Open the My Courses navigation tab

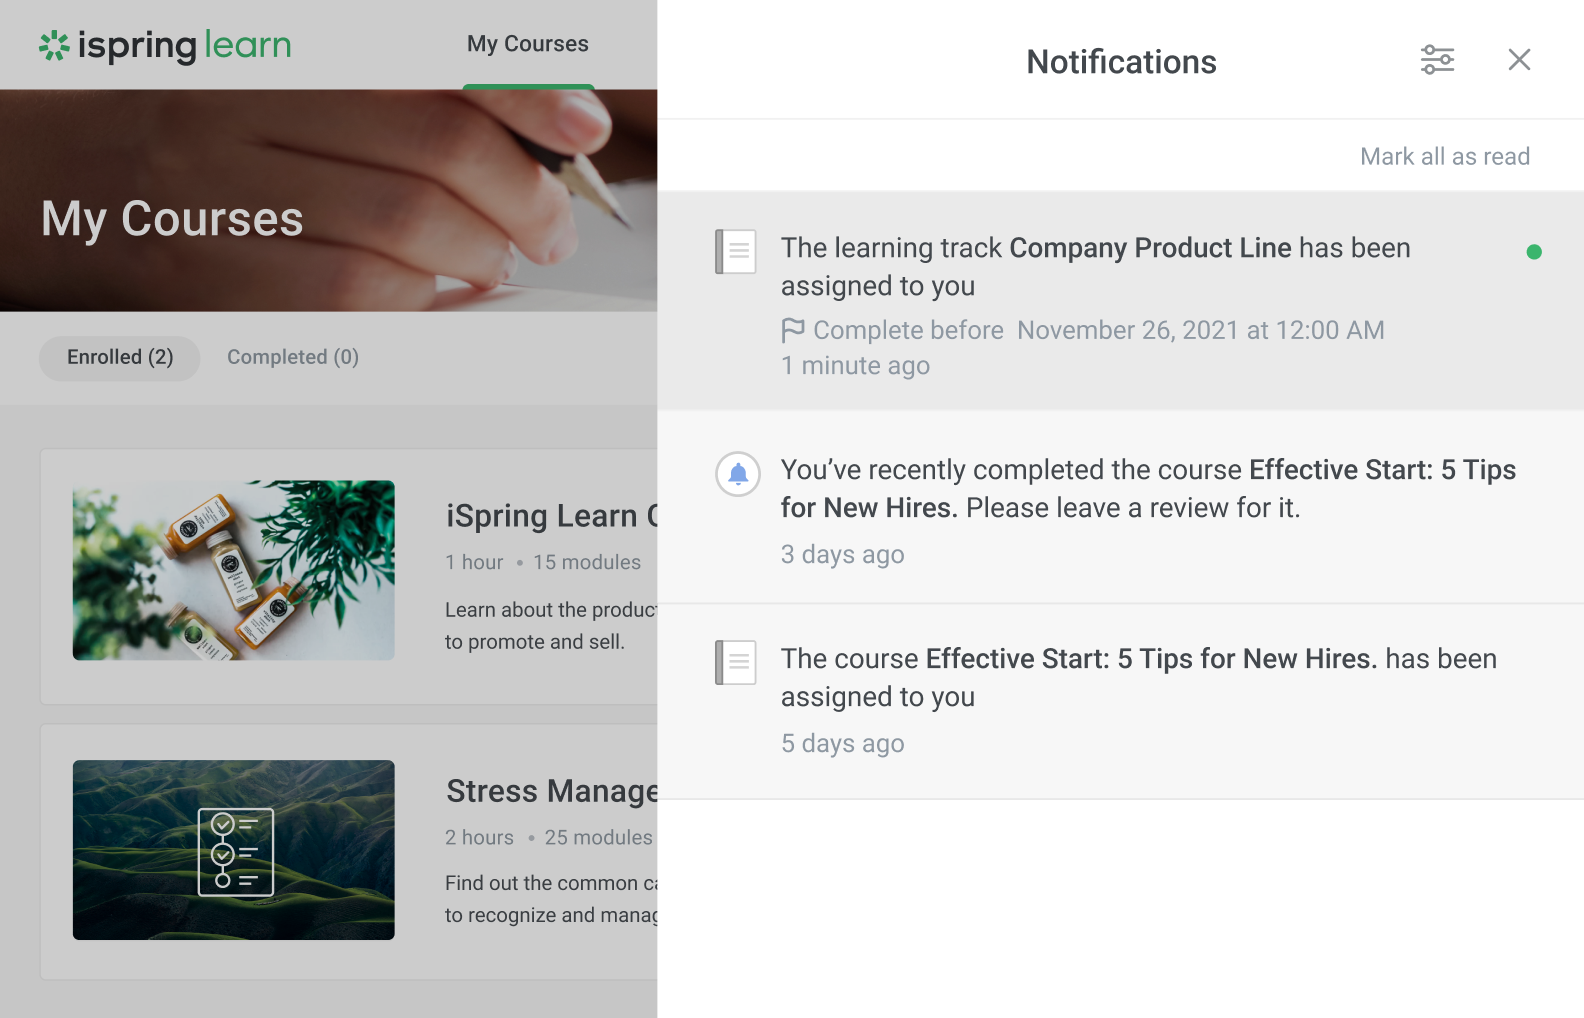528,44
